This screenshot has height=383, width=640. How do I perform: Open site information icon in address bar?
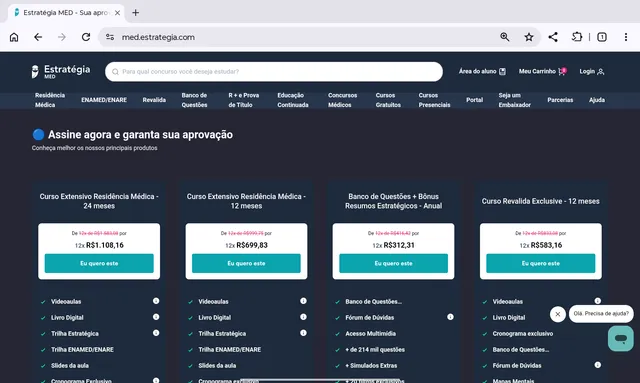tap(110, 37)
